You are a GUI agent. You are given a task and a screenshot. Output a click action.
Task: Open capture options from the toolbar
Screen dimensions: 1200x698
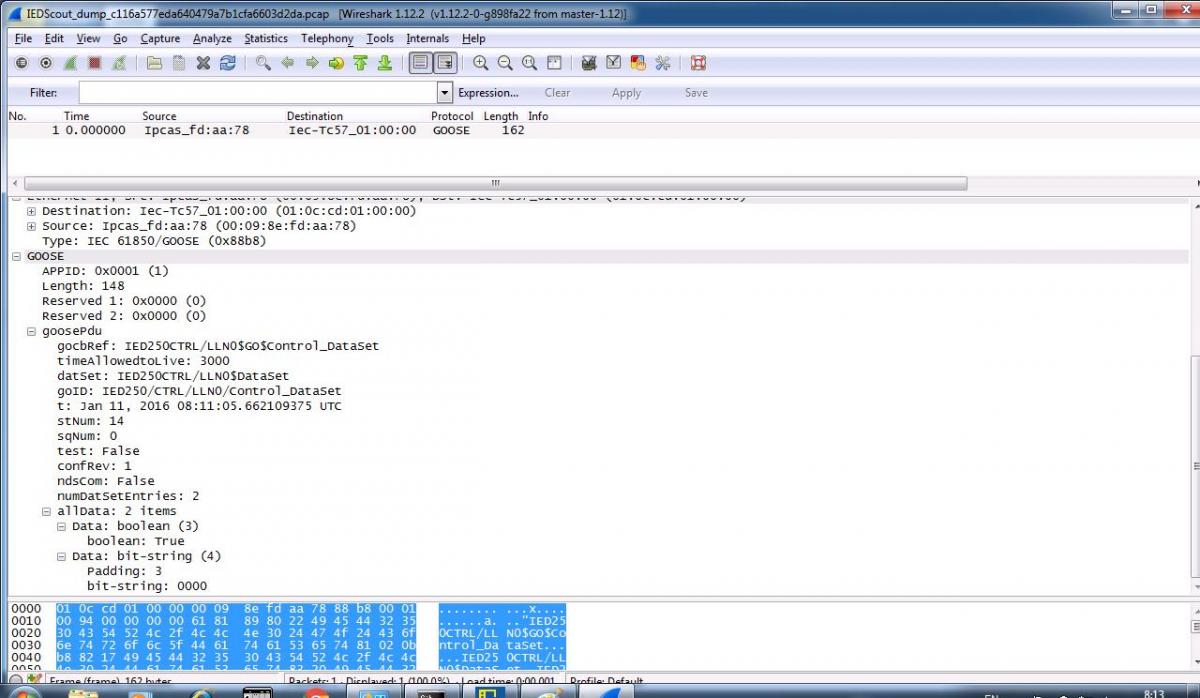tap(46, 63)
